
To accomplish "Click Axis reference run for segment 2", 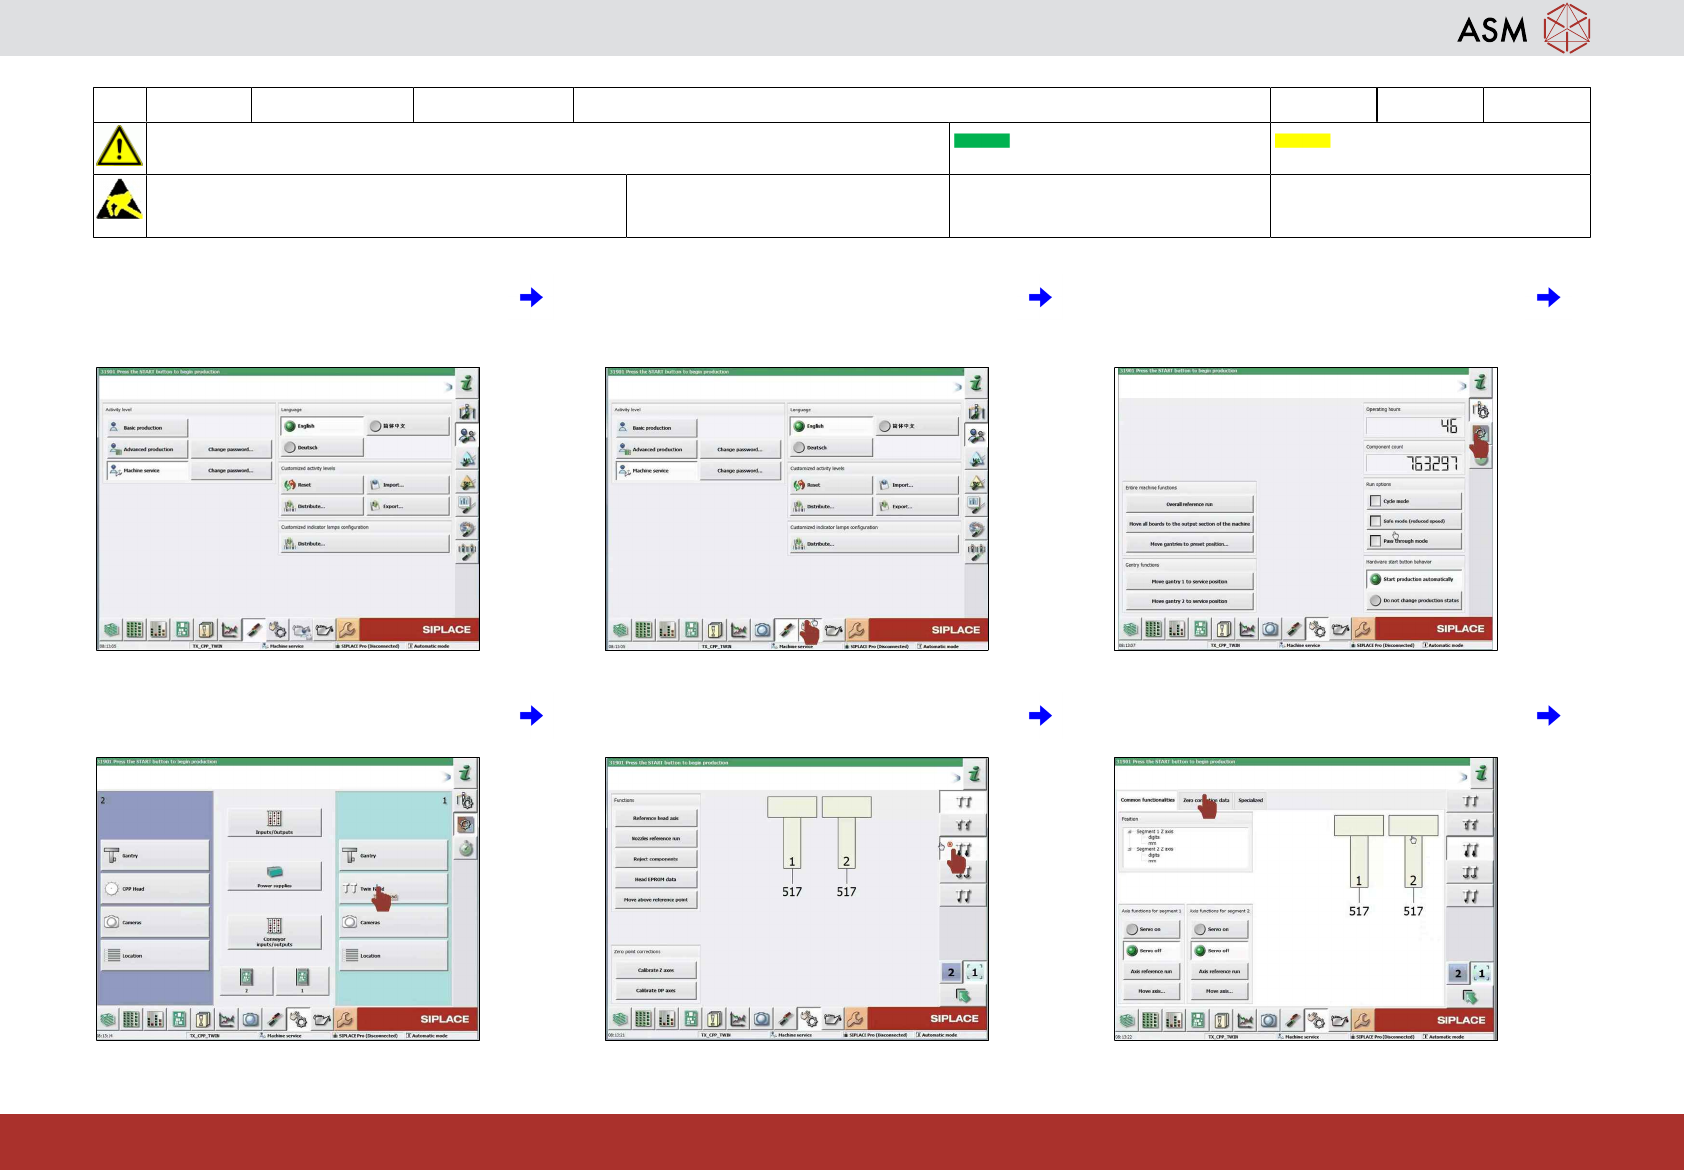I will pyautogui.click(x=1219, y=971).
